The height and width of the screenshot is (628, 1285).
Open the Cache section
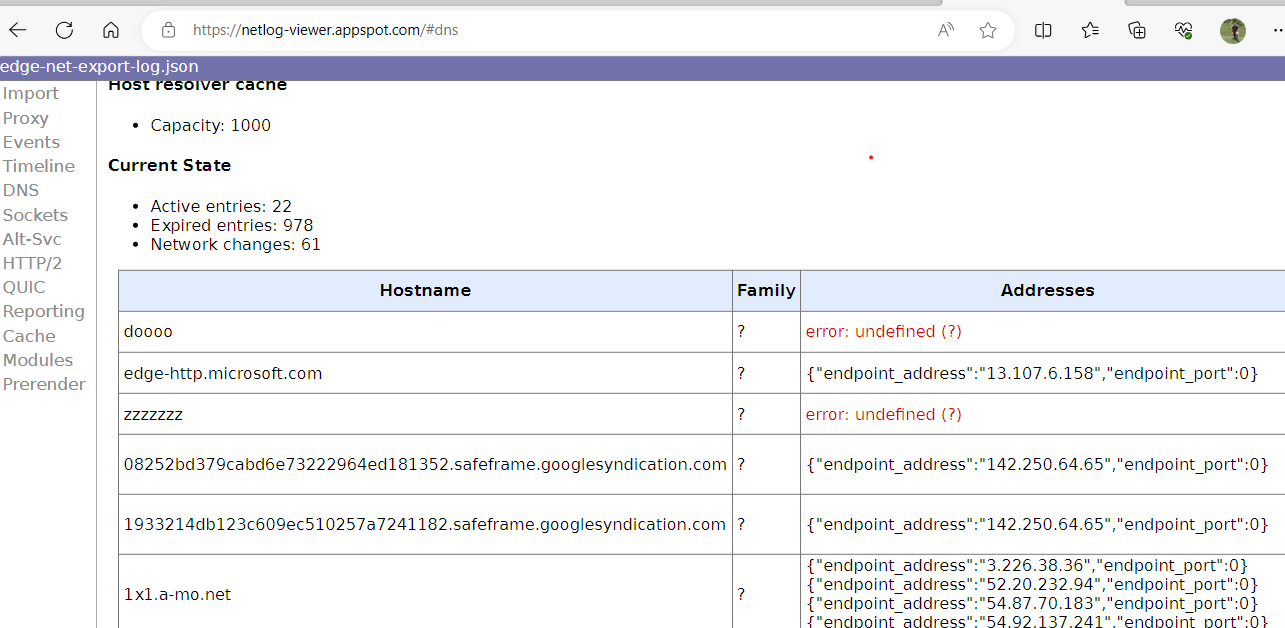point(28,336)
